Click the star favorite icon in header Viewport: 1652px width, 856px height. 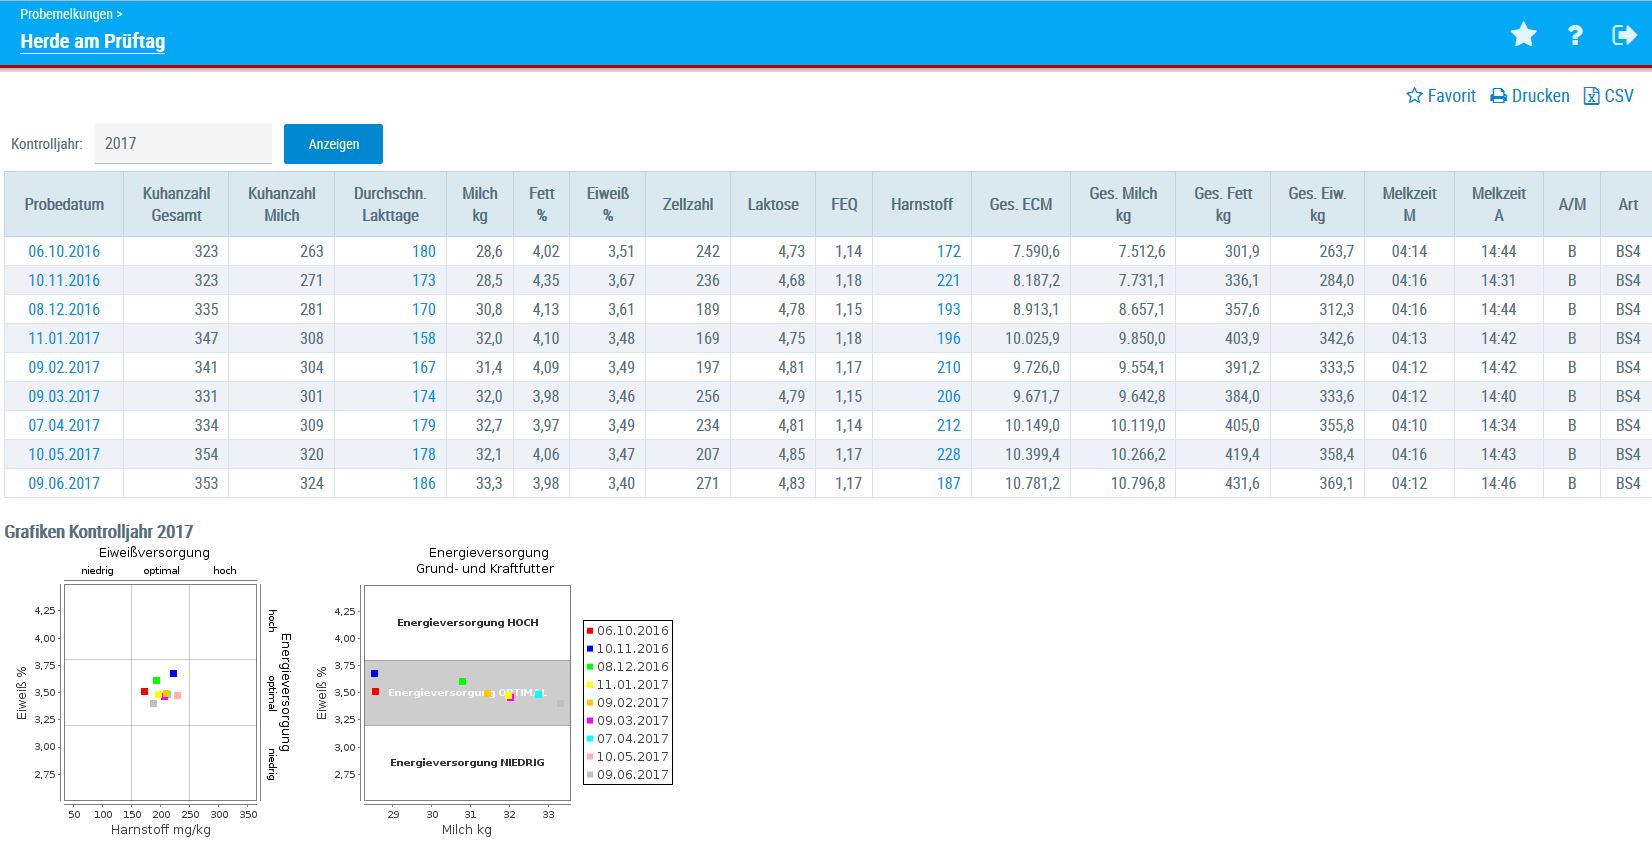(1523, 35)
